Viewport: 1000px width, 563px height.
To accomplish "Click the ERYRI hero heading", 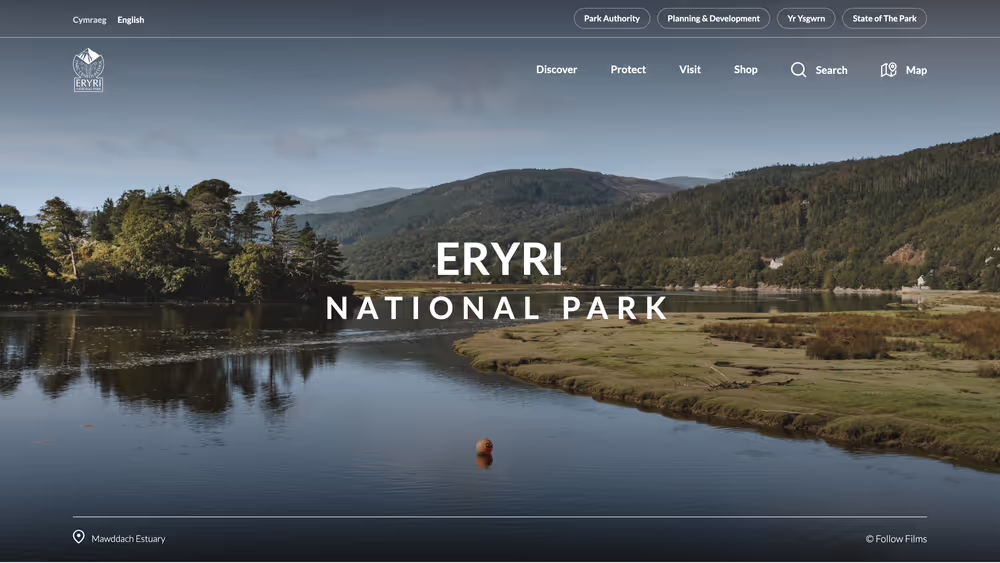I will (x=499, y=259).
